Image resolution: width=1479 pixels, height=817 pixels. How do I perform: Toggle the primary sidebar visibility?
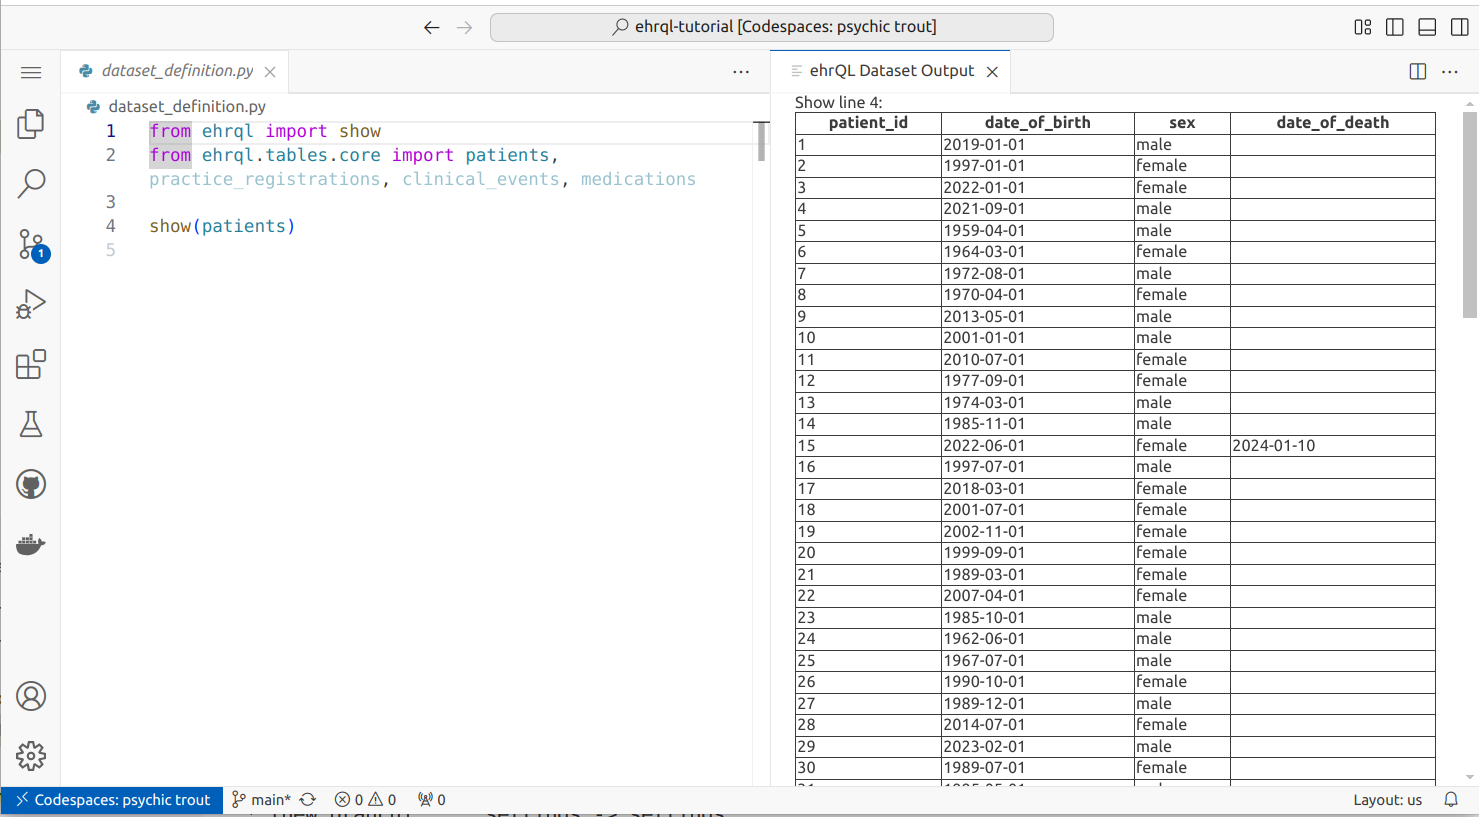1395,27
